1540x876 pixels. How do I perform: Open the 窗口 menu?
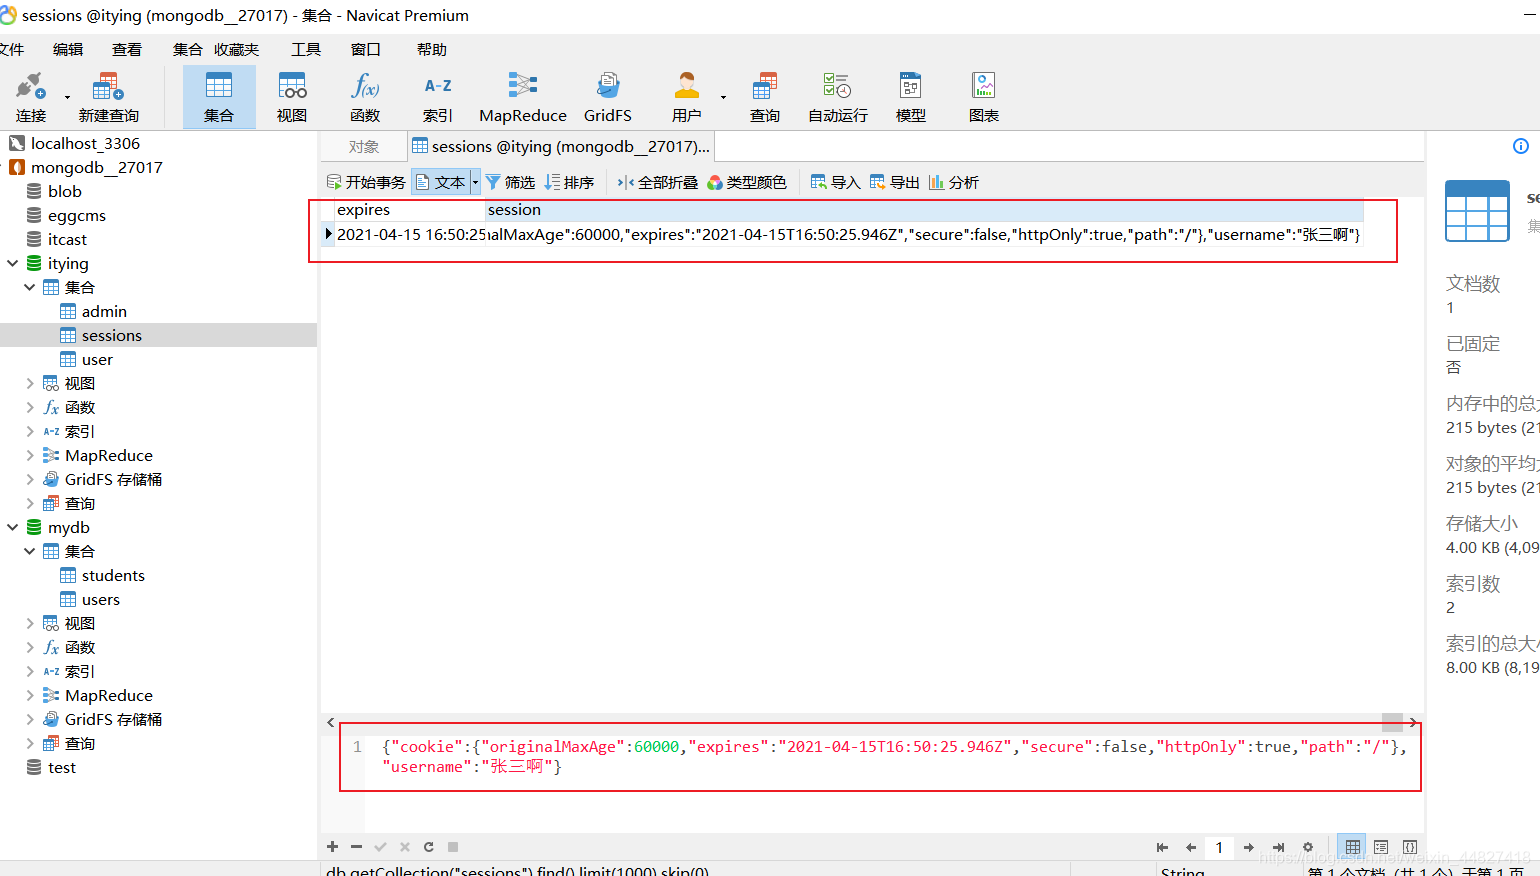pos(366,49)
